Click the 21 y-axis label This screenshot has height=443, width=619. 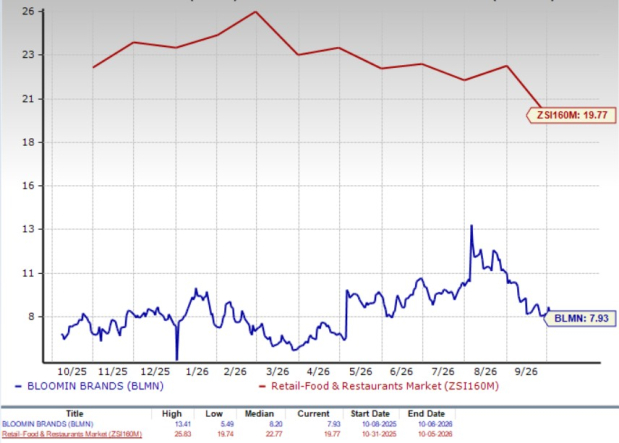point(28,98)
